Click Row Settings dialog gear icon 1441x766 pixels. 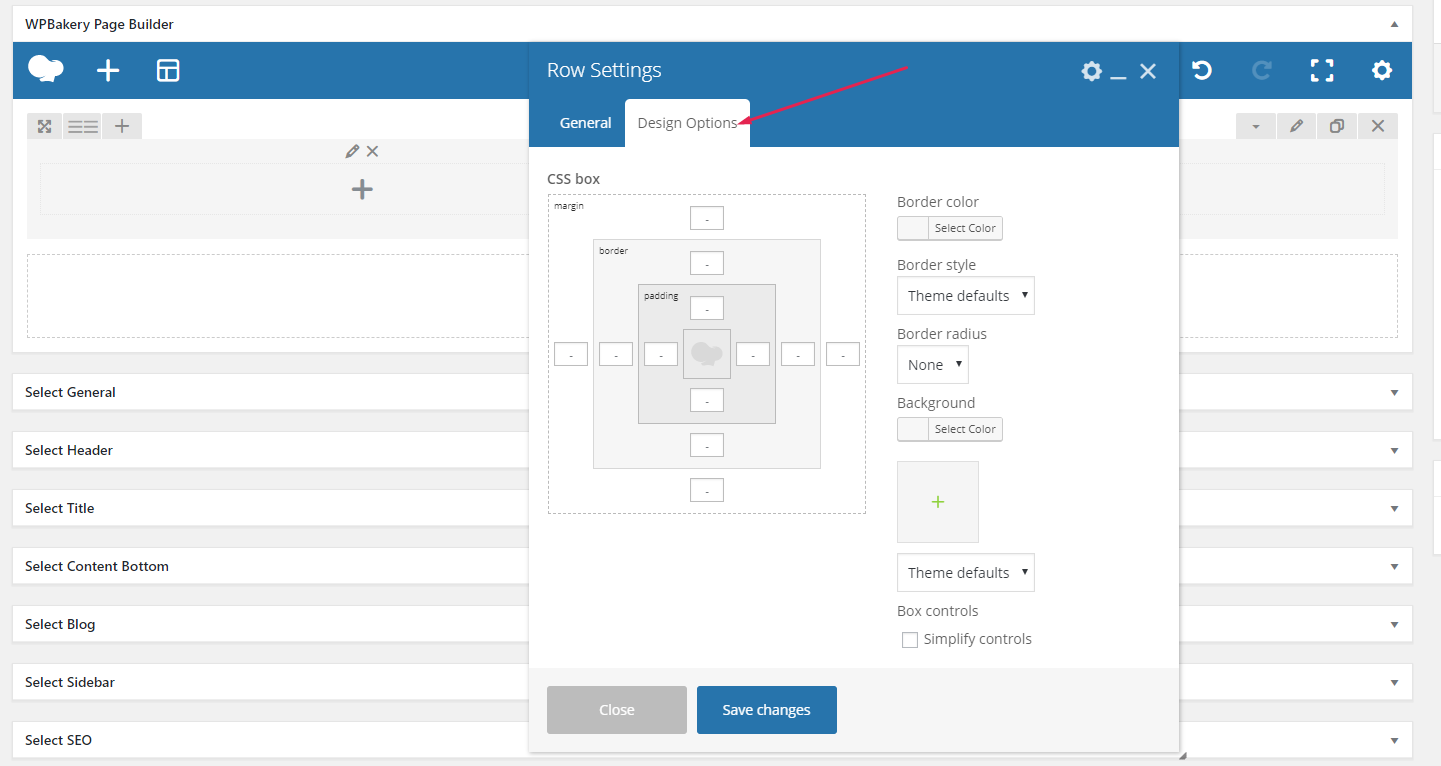[x=1091, y=71]
